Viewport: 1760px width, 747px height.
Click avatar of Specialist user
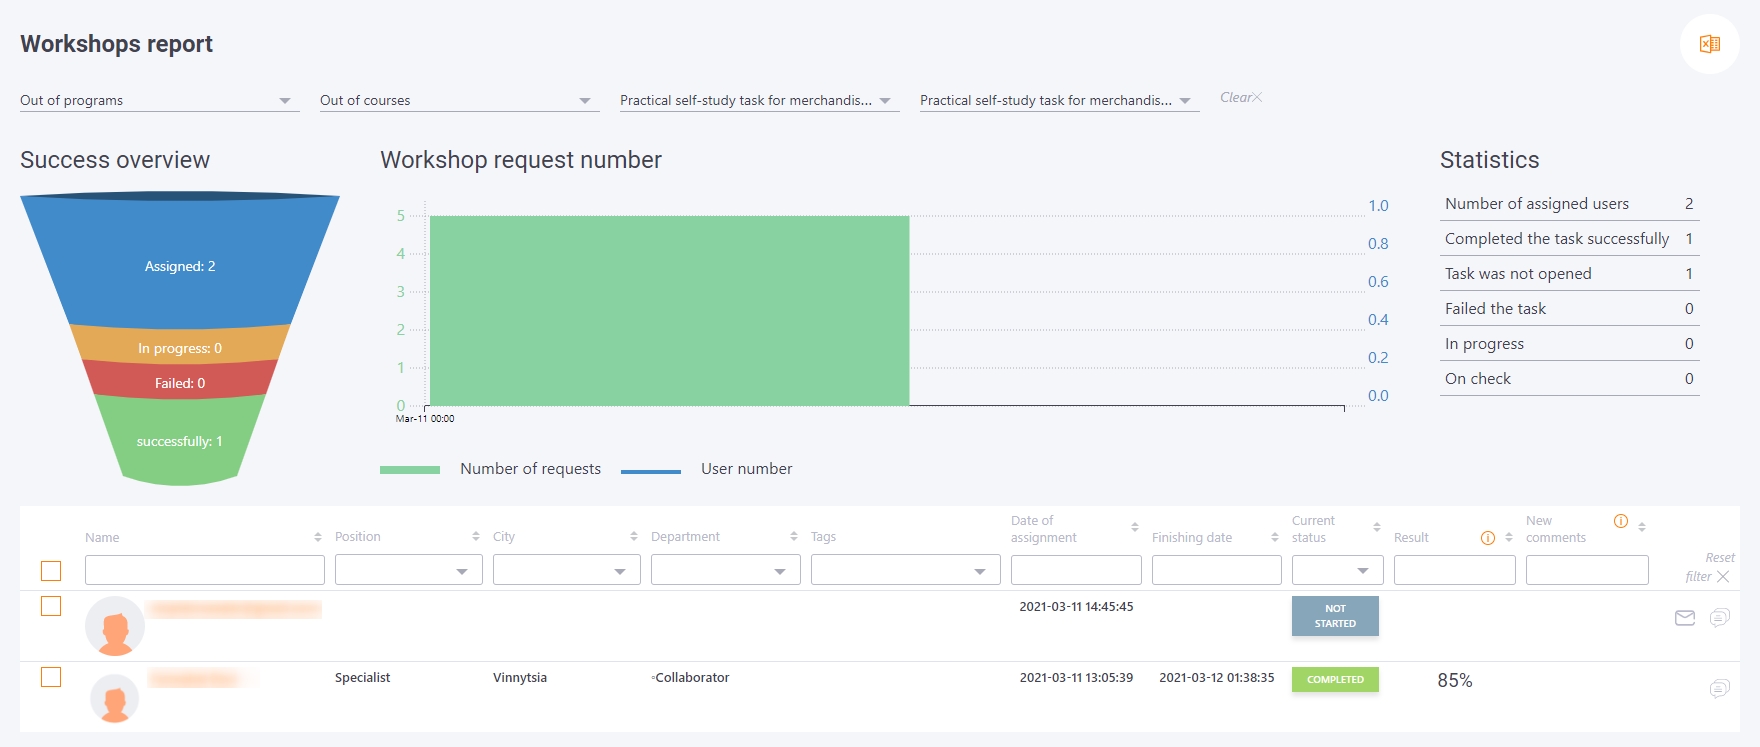(x=115, y=697)
